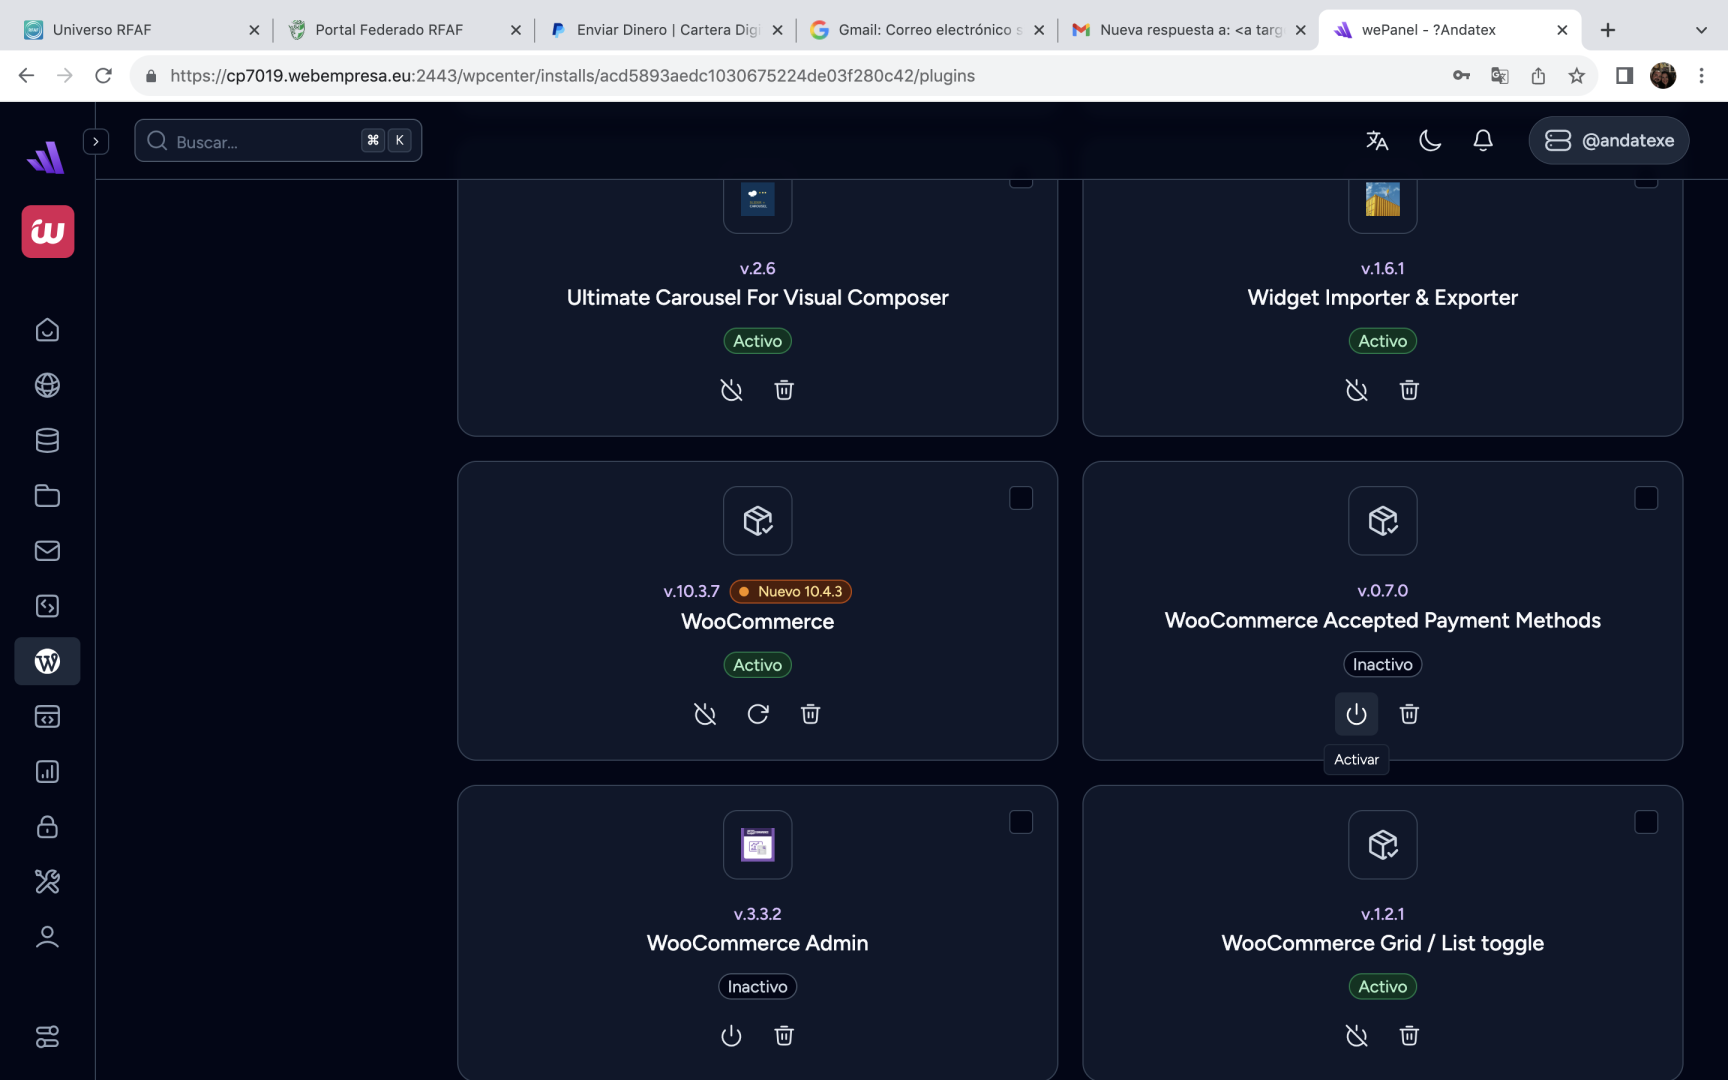Toggle dark mode moon icon
1728x1080 pixels.
1430,141
